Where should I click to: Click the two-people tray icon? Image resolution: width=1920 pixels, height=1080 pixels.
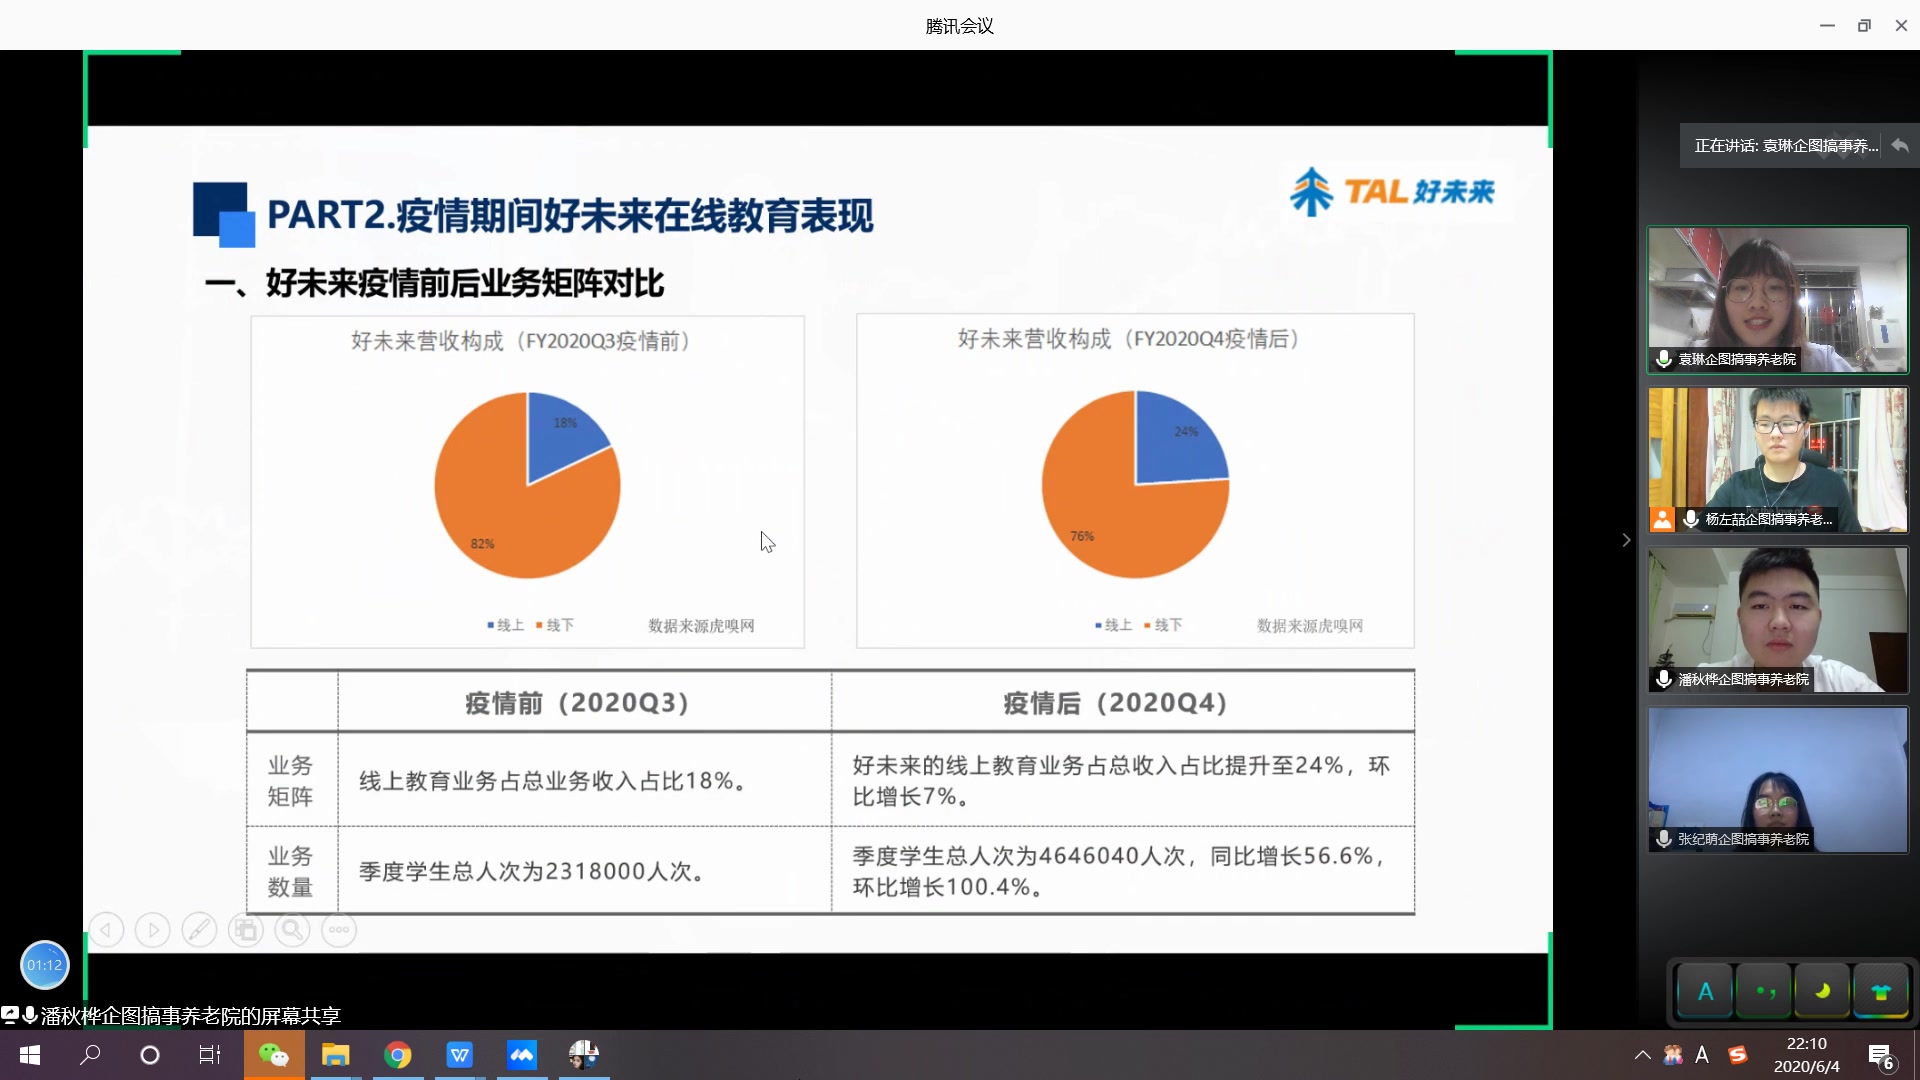click(x=1673, y=1055)
